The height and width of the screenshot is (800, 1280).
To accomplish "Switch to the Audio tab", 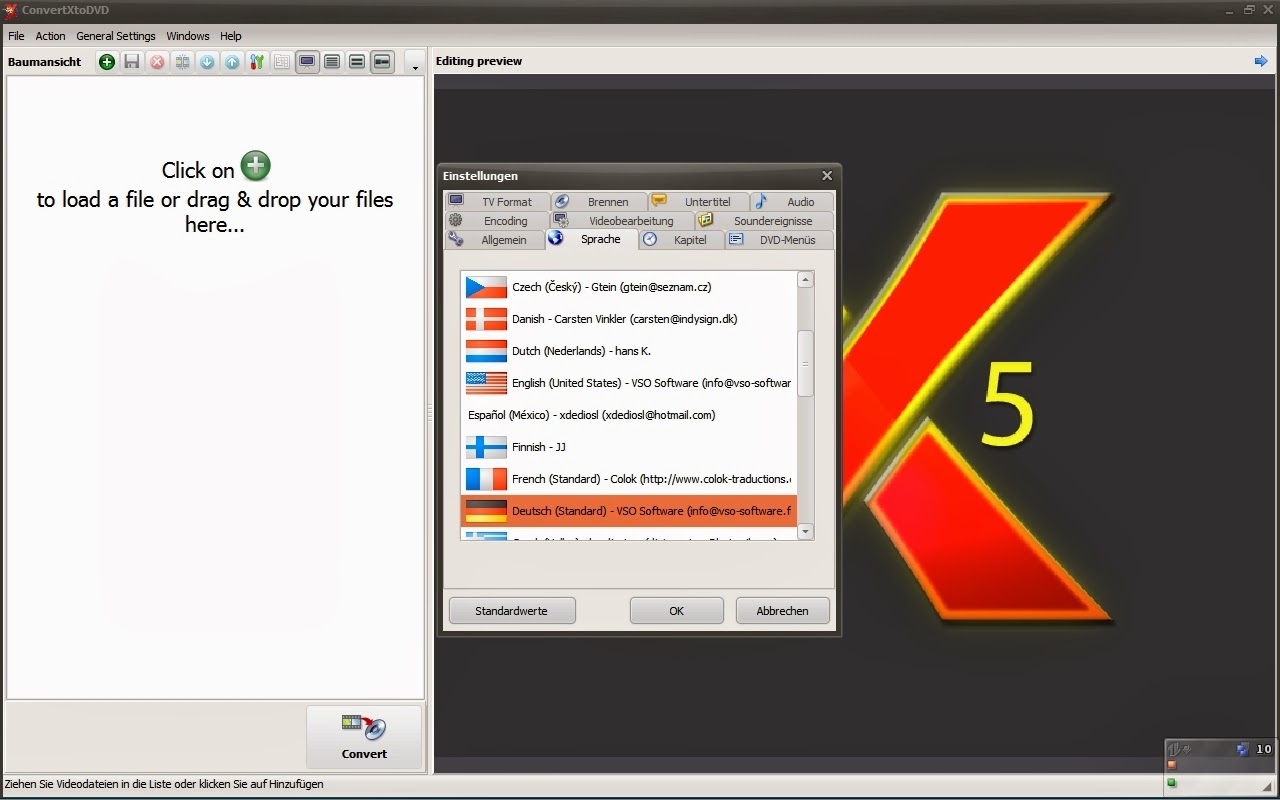I will pyautogui.click(x=791, y=201).
